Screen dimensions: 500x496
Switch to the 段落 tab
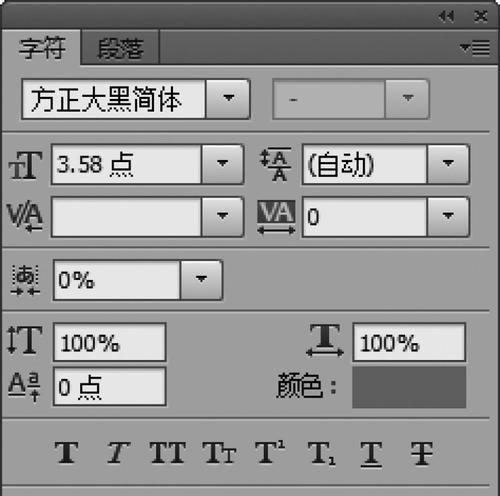tap(120, 48)
